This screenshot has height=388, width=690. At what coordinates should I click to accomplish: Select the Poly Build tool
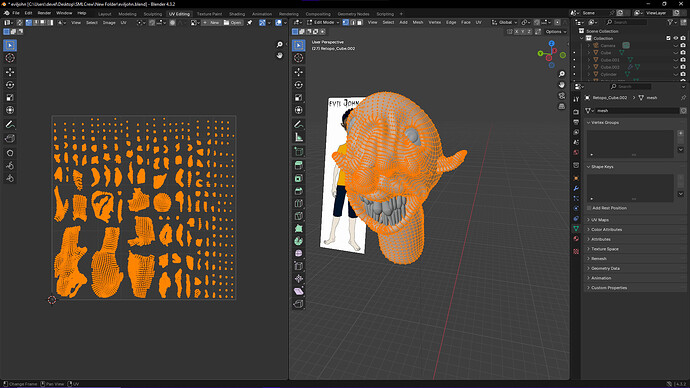(x=298, y=228)
